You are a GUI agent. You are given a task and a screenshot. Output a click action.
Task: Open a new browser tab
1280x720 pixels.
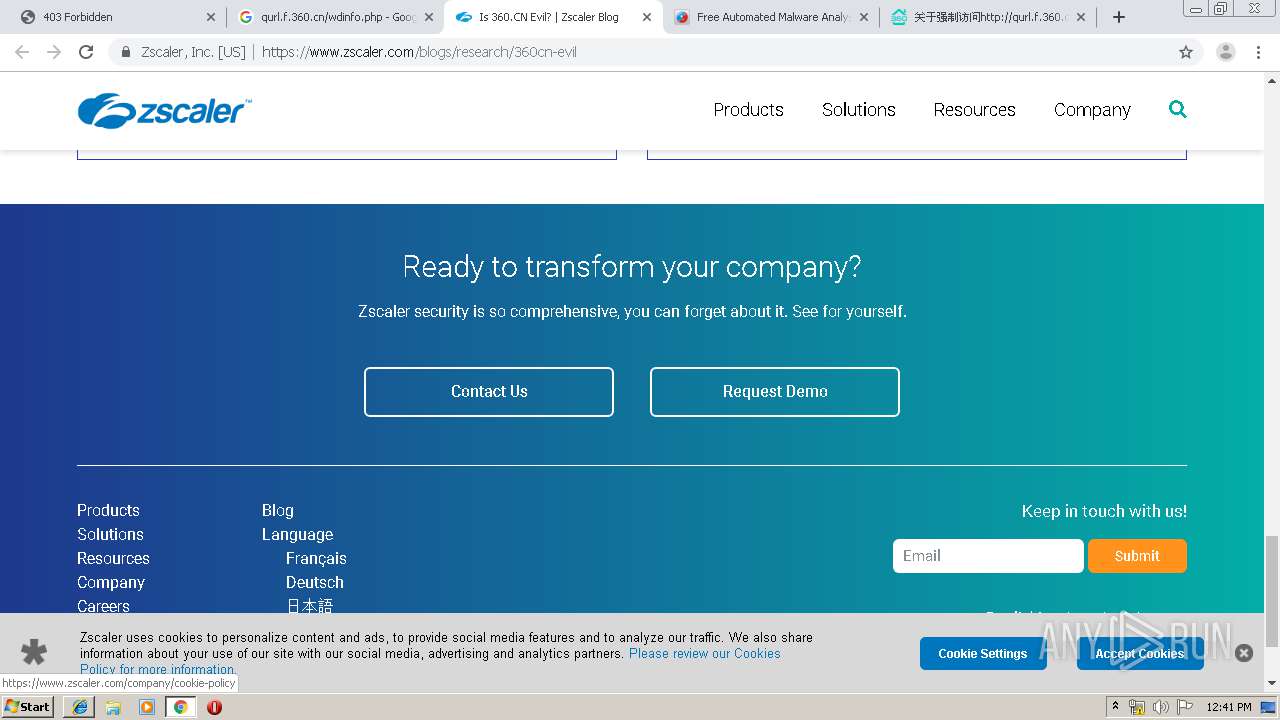[1119, 17]
